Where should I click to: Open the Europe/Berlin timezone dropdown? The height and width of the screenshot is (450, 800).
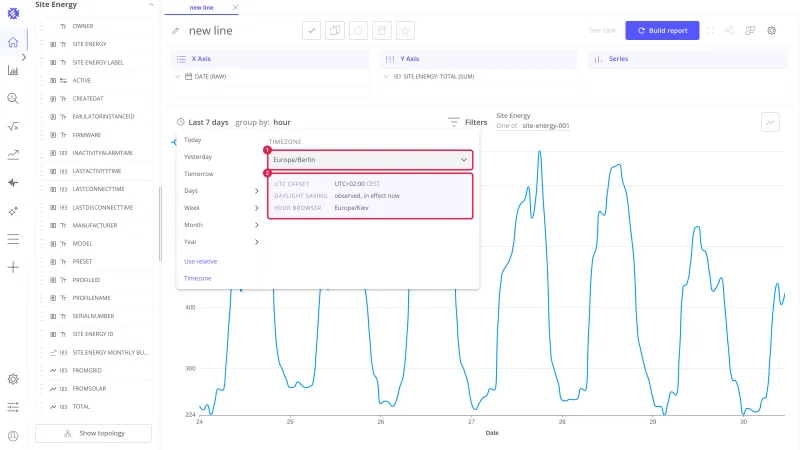point(370,160)
